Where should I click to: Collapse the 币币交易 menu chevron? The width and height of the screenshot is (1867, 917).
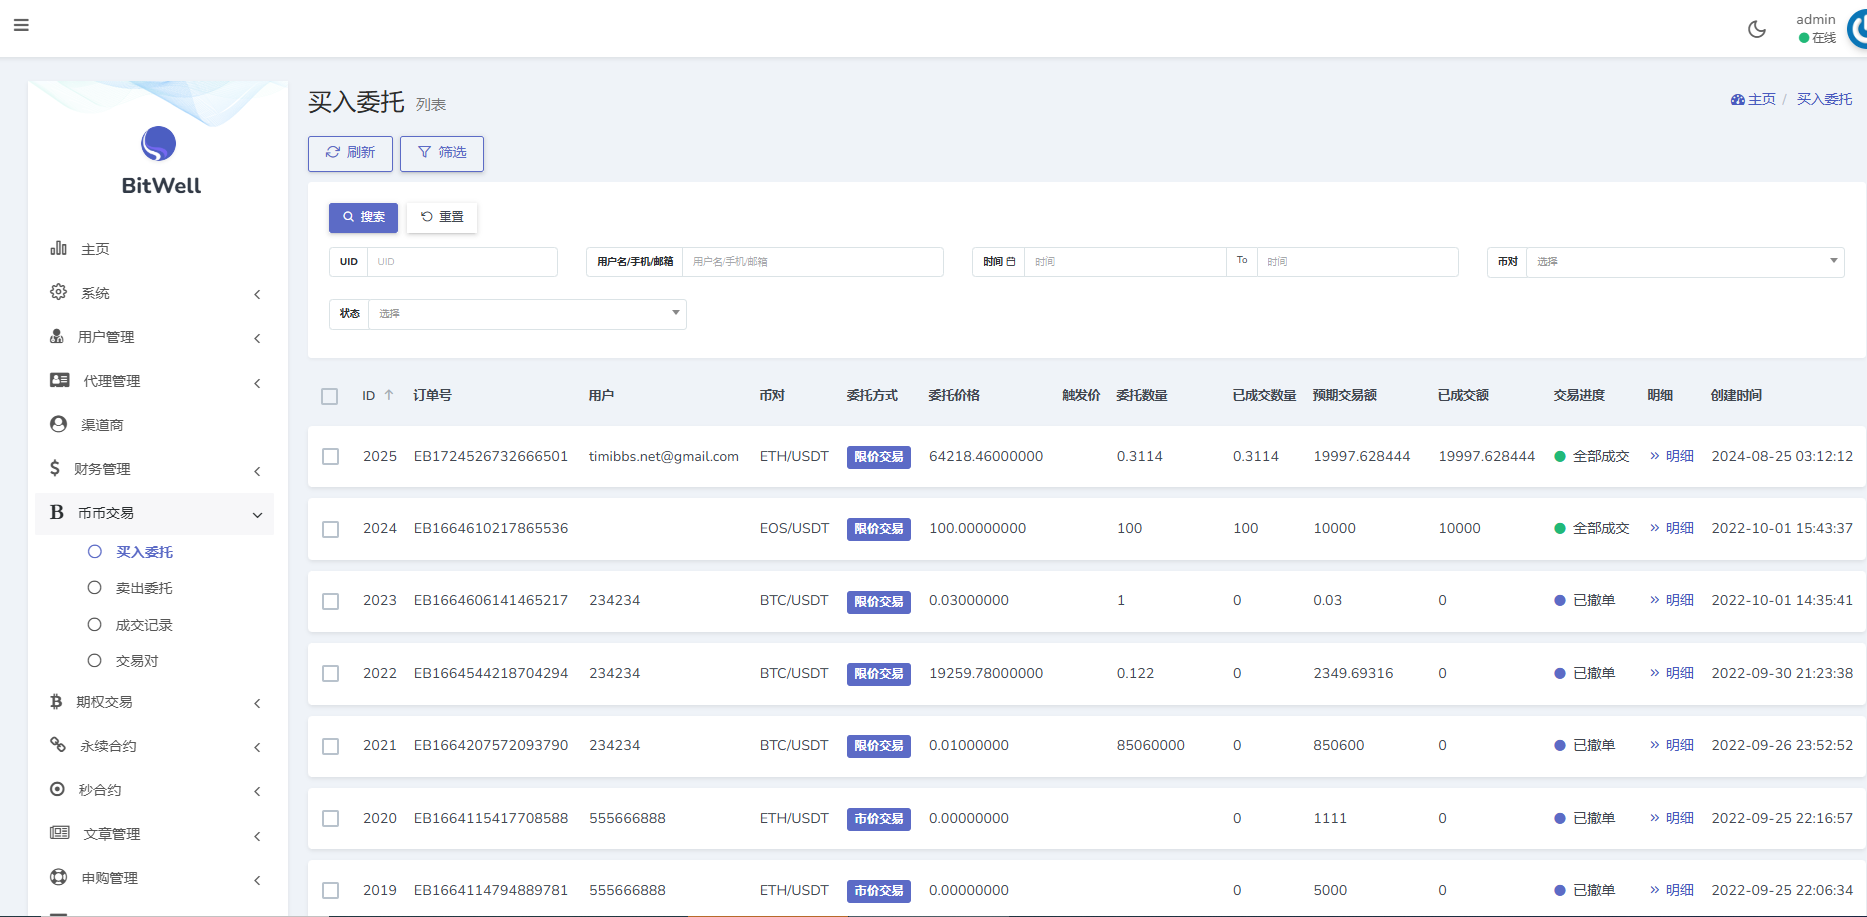257,515
